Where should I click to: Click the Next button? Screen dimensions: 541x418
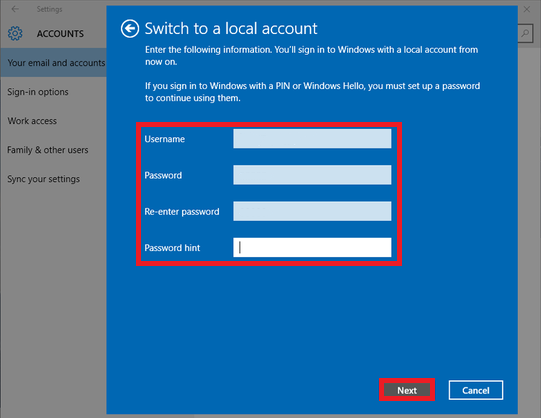click(x=407, y=390)
